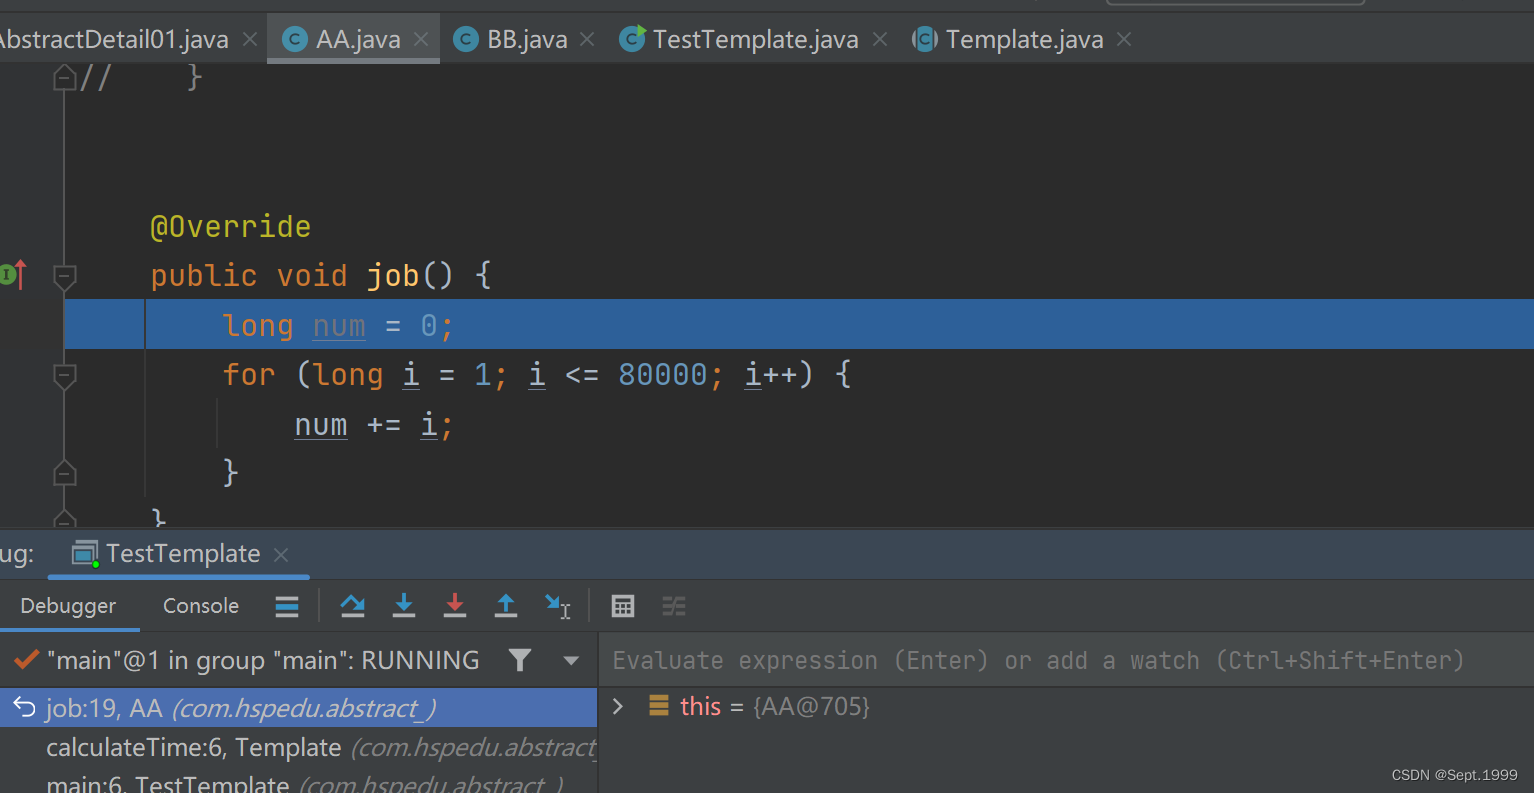
Task: Close the TestTemplate debug session tab
Action: 281,555
